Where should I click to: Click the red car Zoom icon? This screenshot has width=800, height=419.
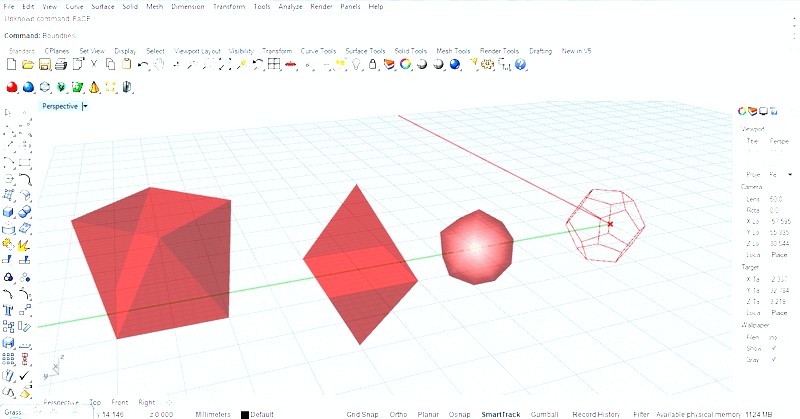click(x=291, y=64)
